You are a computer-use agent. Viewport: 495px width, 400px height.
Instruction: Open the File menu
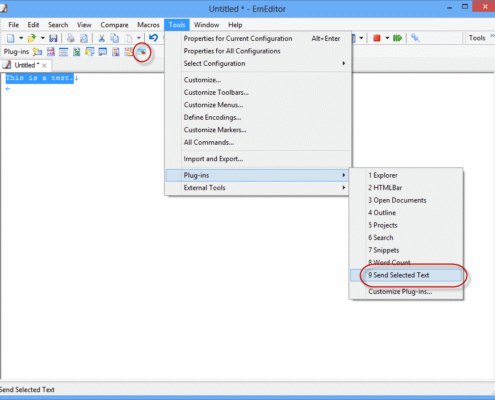14,25
